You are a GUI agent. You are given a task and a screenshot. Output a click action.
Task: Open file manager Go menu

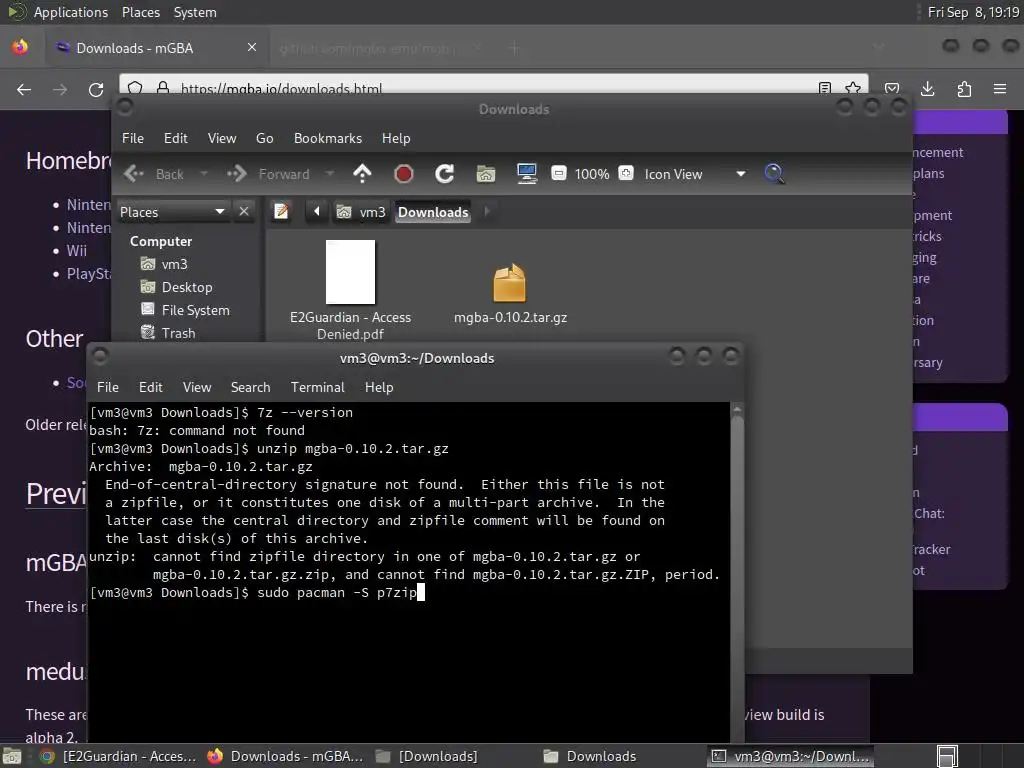click(264, 138)
